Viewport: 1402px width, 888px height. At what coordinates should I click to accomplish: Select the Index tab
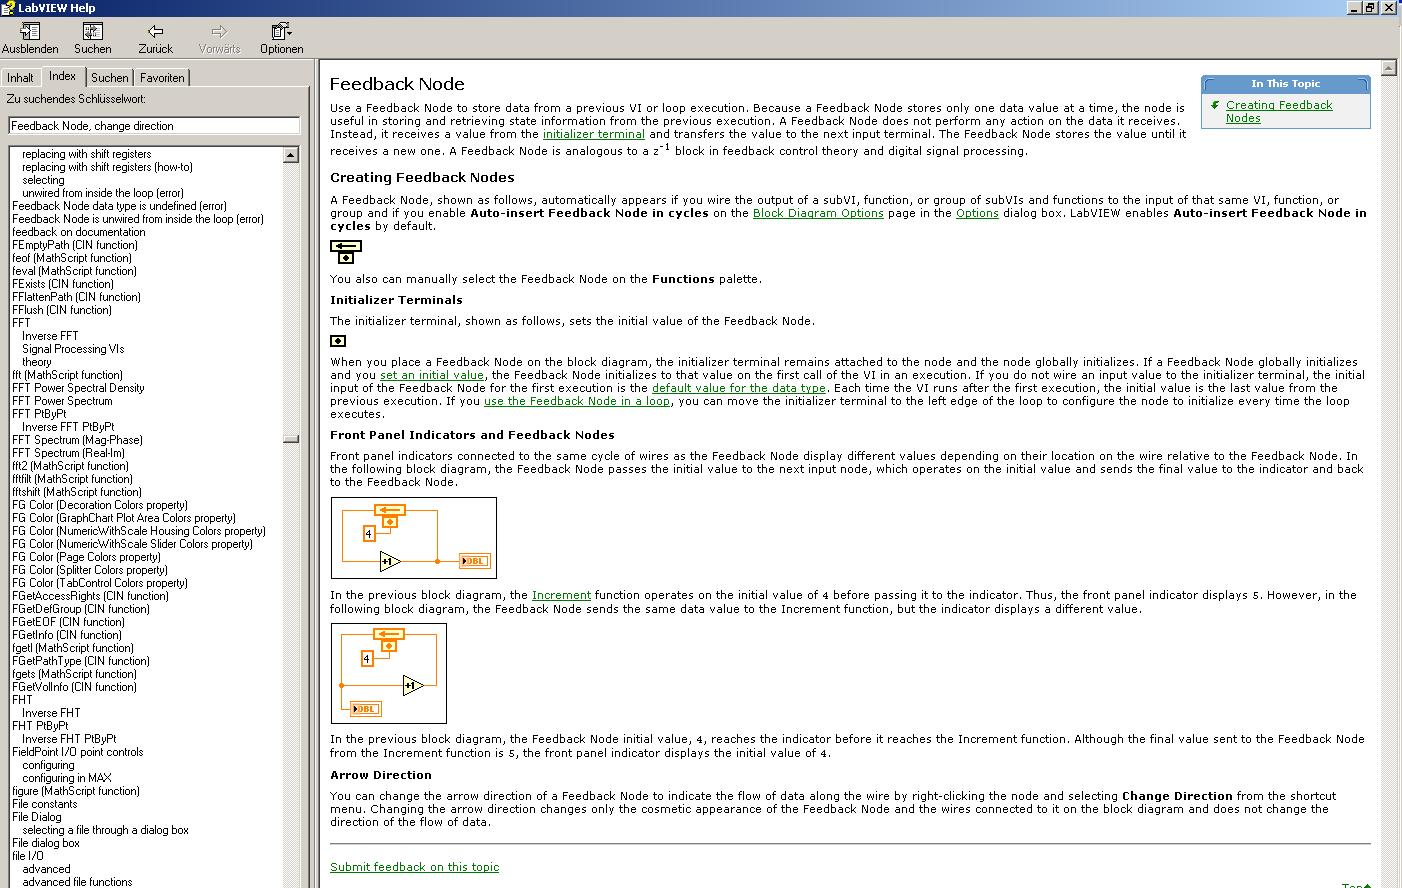pos(62,76)
